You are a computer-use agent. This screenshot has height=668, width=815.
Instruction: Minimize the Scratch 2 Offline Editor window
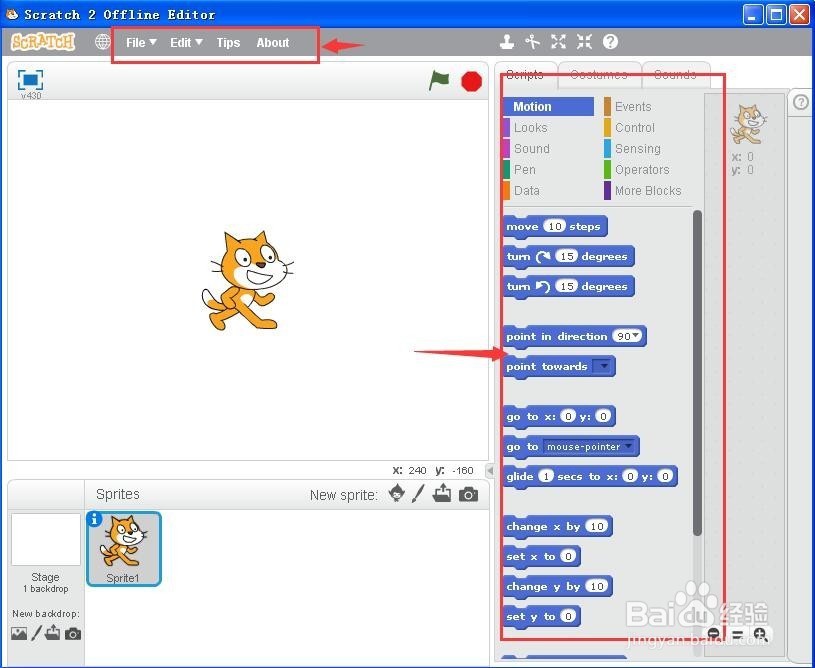tap(753, 14)
